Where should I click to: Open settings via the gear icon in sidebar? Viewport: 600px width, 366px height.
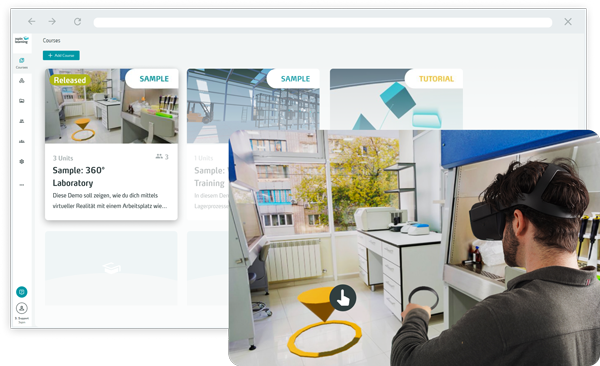(x=22, y=162)
